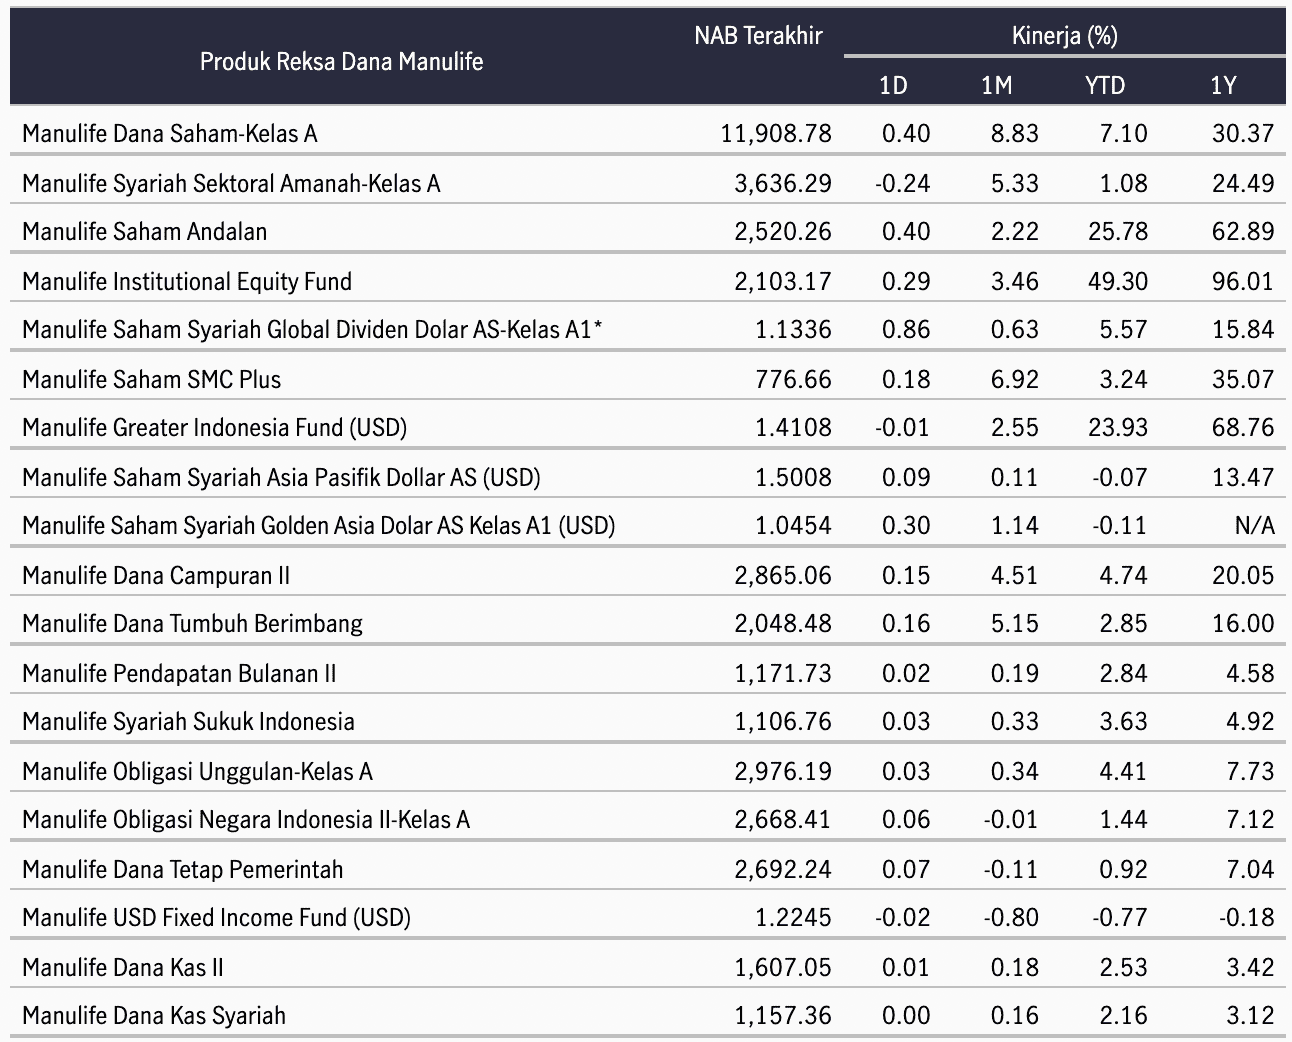1292x1042 pixels.
Task: Click the YTD column header
Action: (x=1104, y=86)
